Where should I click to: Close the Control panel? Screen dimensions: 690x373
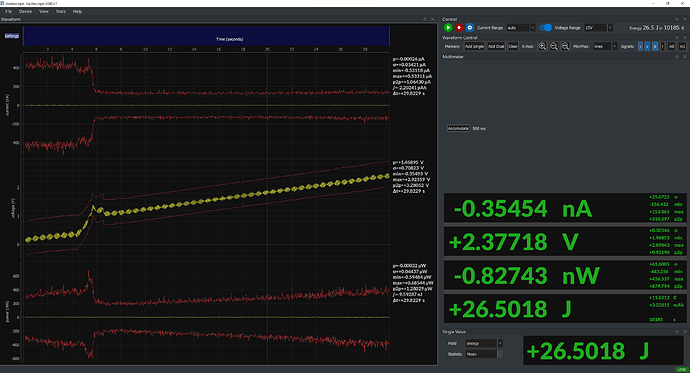coord(685,19)
